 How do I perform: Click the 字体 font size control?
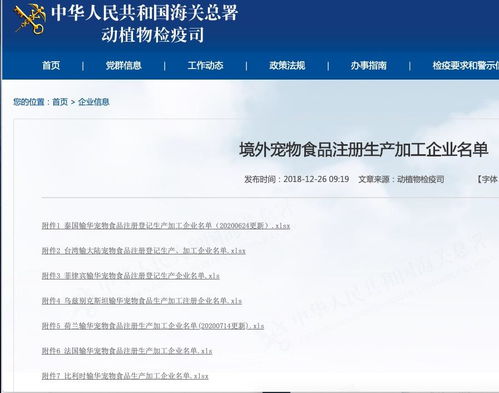[x=487, y=179]
